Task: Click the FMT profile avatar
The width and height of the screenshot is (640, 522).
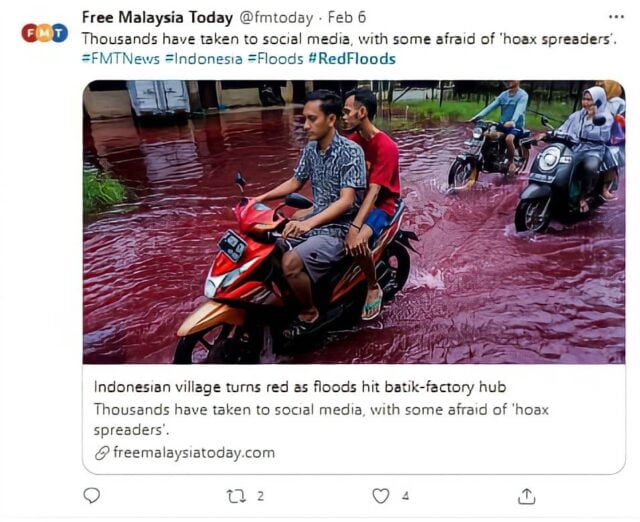Action: click(x=44, y=33)
